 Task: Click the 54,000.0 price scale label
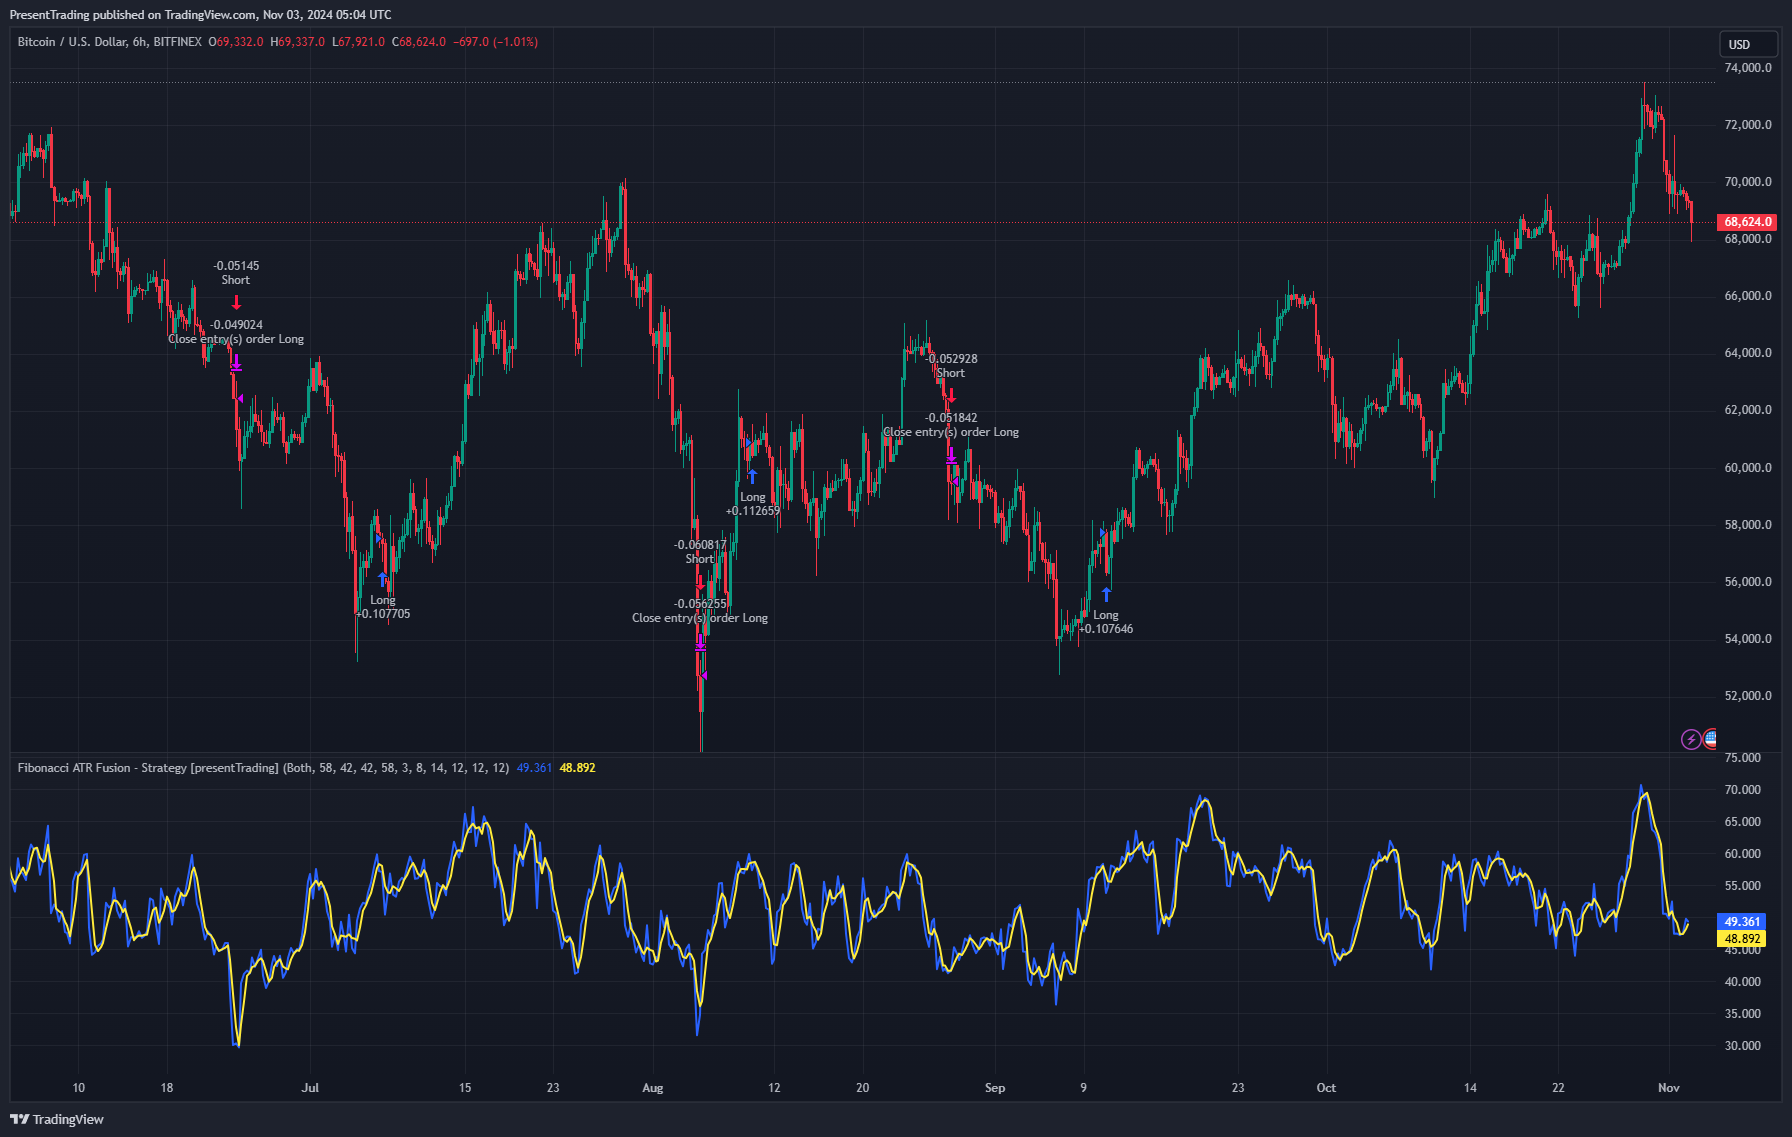pos(1748,639)
